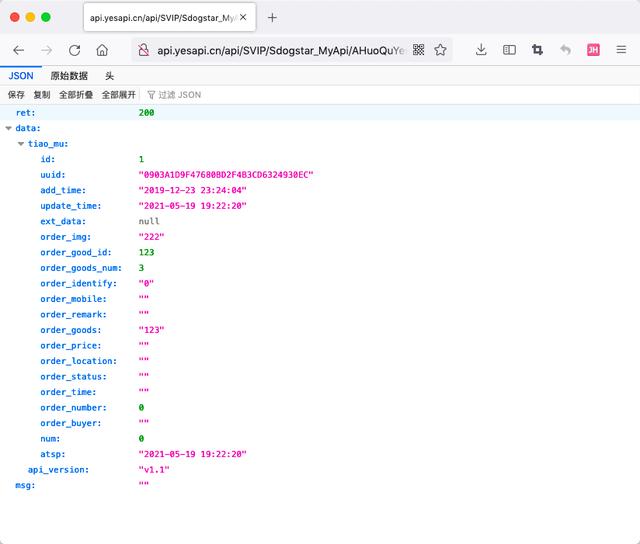Click the order_img value "222"
This screenshot has width=640, height=544.
click(151, 237)
